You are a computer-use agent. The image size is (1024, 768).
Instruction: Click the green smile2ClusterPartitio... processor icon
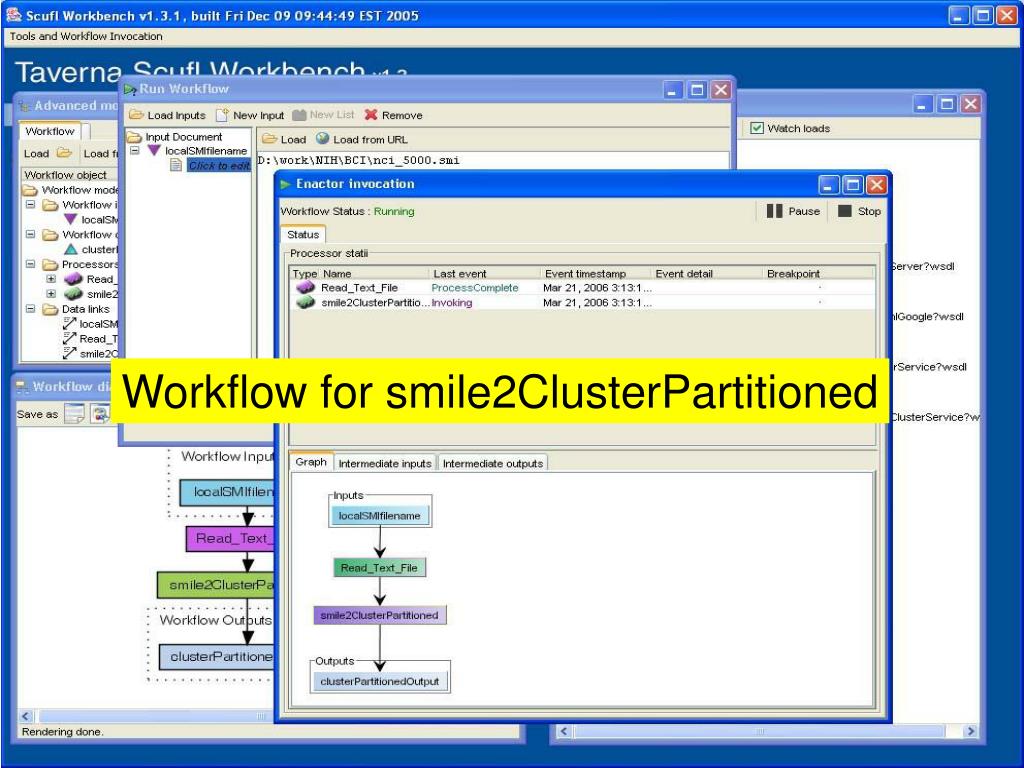pos(305,302)
